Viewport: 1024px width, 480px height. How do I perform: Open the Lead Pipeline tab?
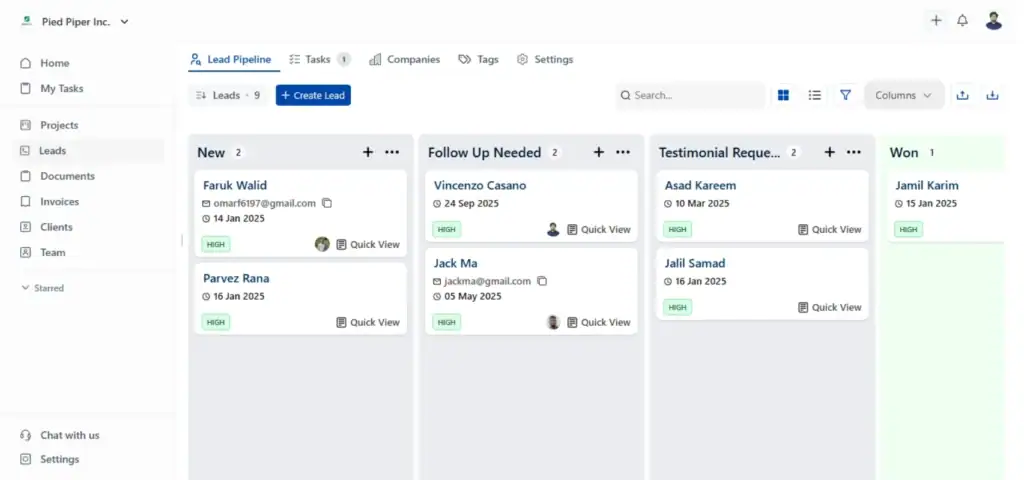(x=231, y=59)
